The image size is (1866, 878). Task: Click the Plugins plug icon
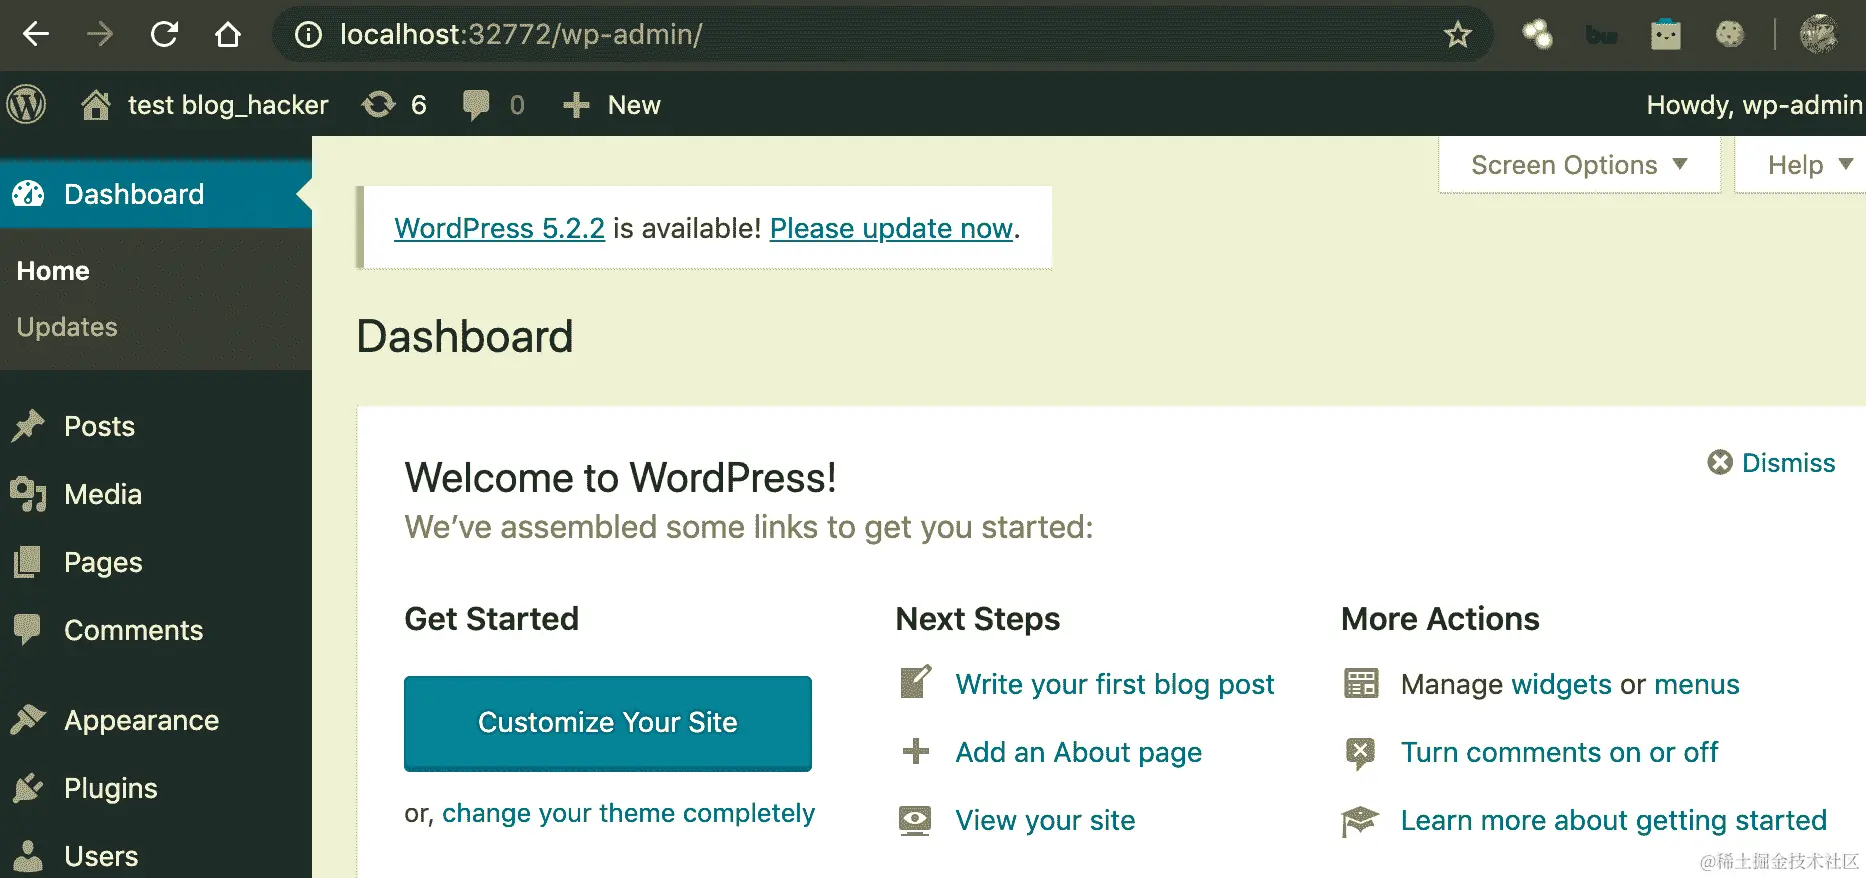click(28, 788)
